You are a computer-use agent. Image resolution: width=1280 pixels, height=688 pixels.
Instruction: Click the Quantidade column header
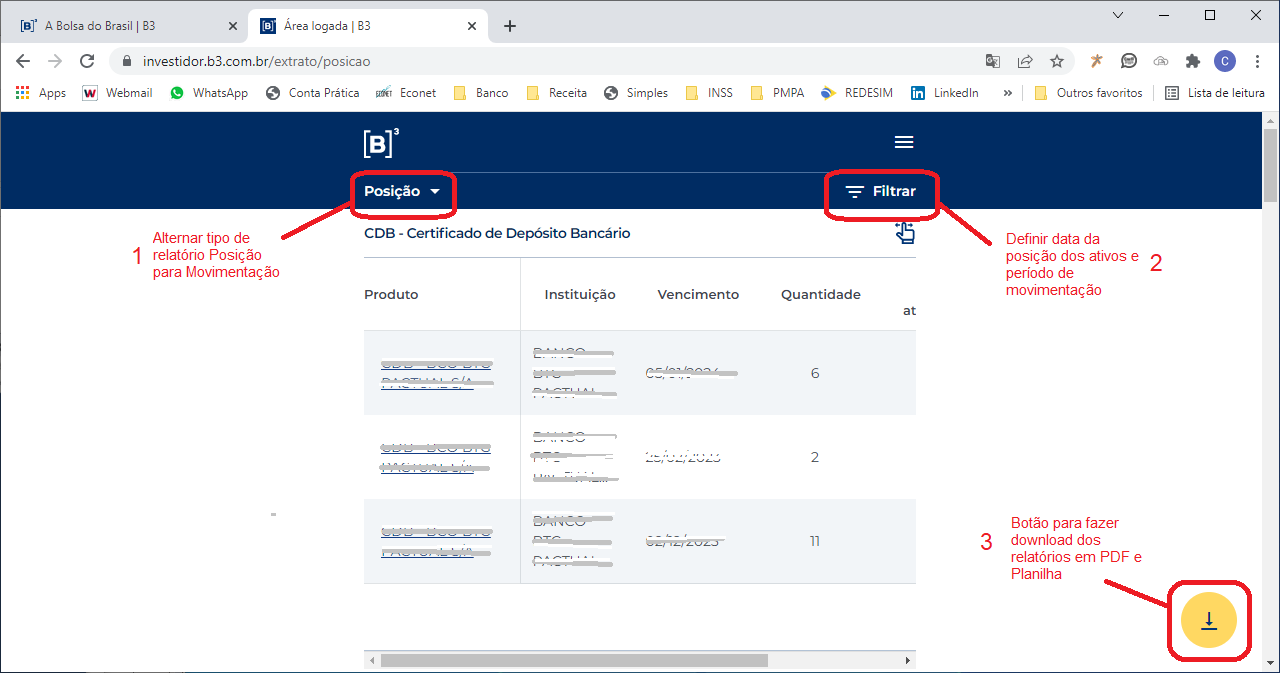[x=821, y=295]
